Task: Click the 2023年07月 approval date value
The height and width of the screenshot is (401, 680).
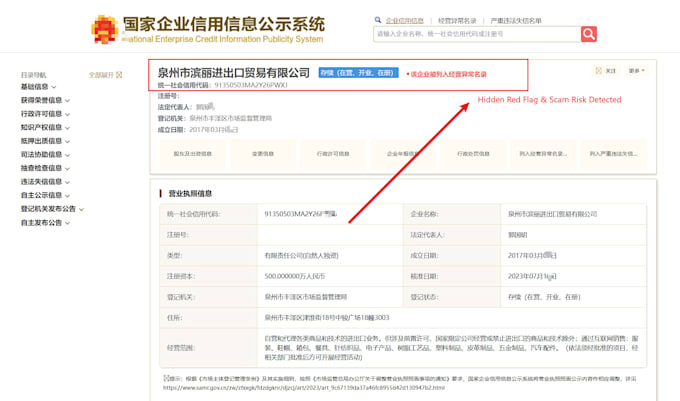Action: pyautogui.click(x=532, y=276)
